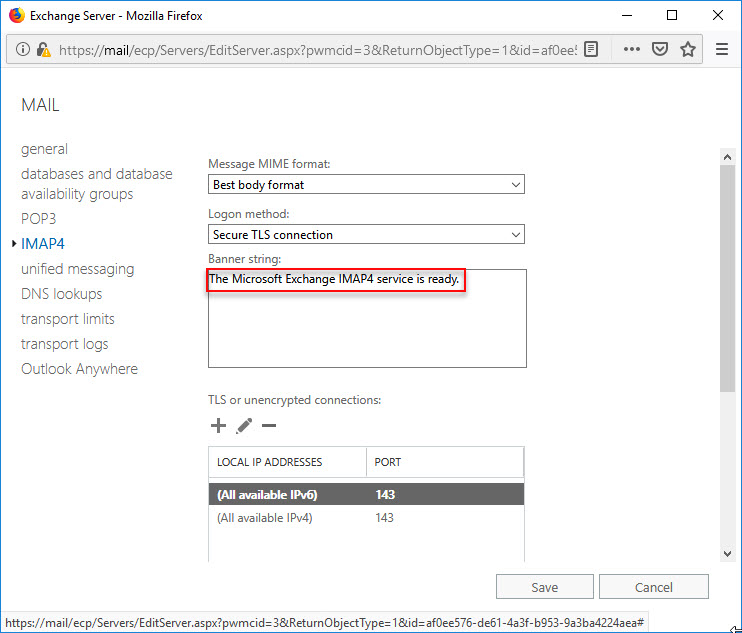Screen dimensions: 742x633
Task: Click inside the Banner string text box
Action: click(367, 318)
